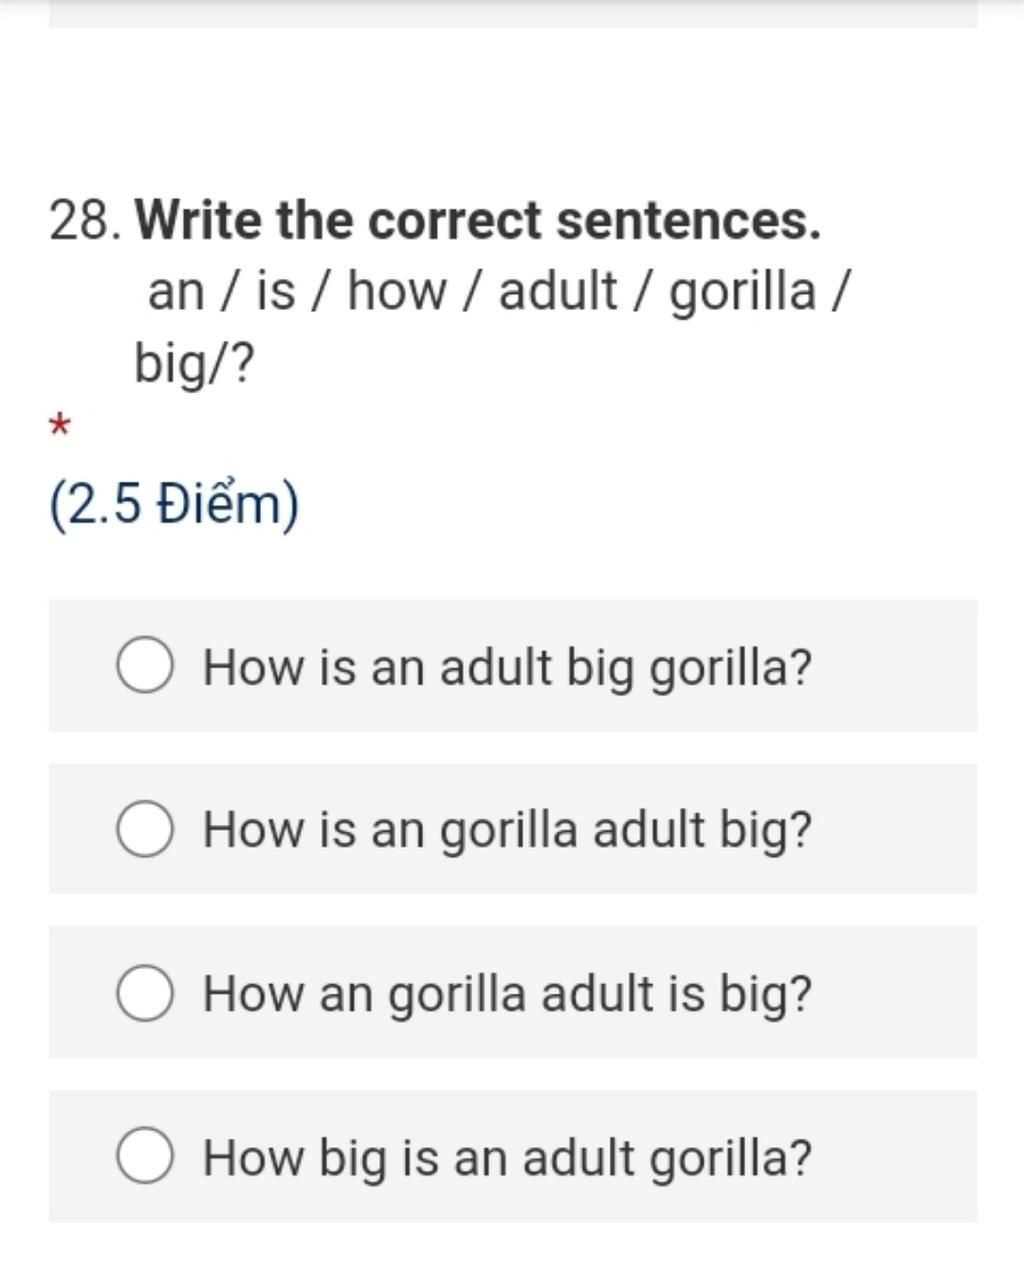1024x1280 pixels.
Task: Select the radio button for "How is an adult big gorilla?"
Action: point(146,666)
